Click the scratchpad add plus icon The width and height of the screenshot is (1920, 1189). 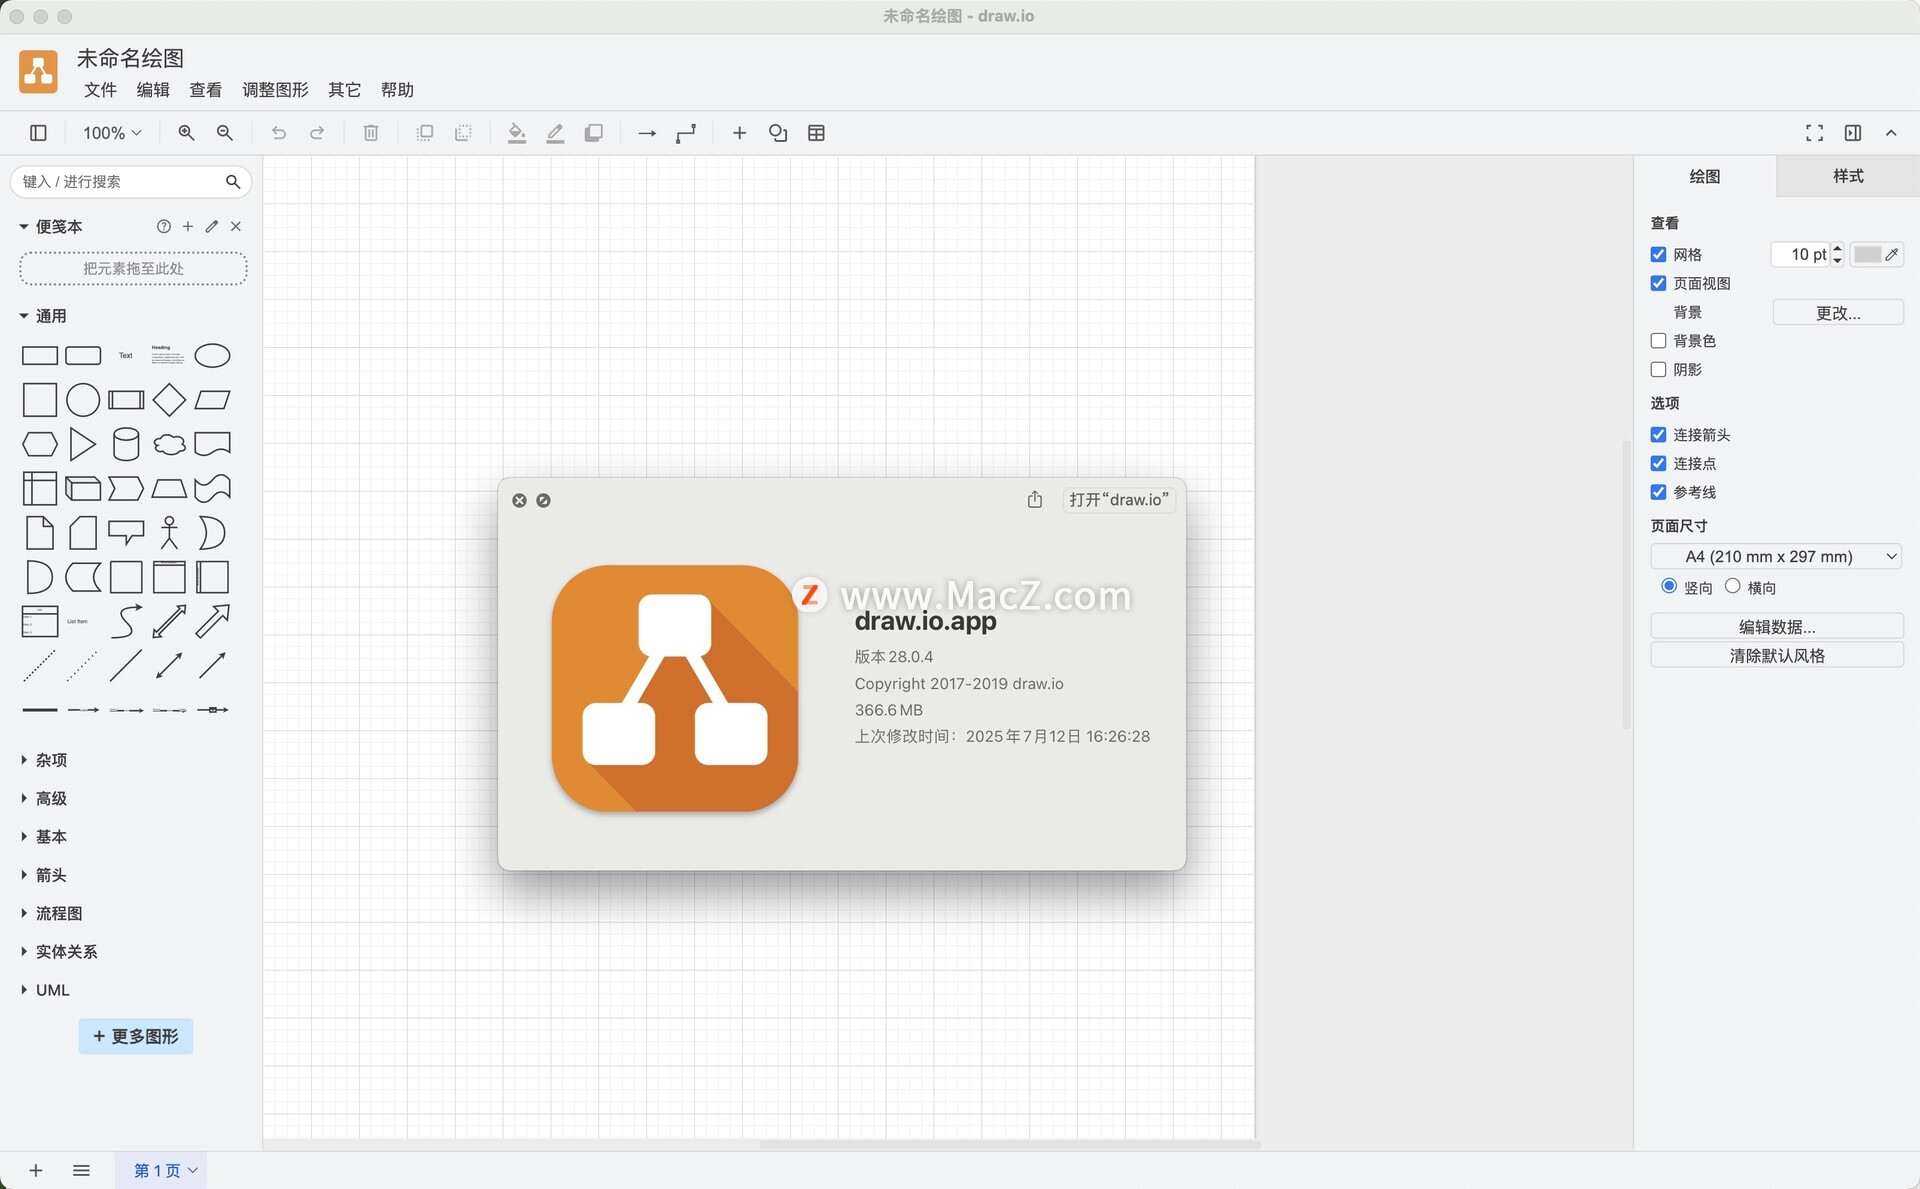tap(188, 227)
